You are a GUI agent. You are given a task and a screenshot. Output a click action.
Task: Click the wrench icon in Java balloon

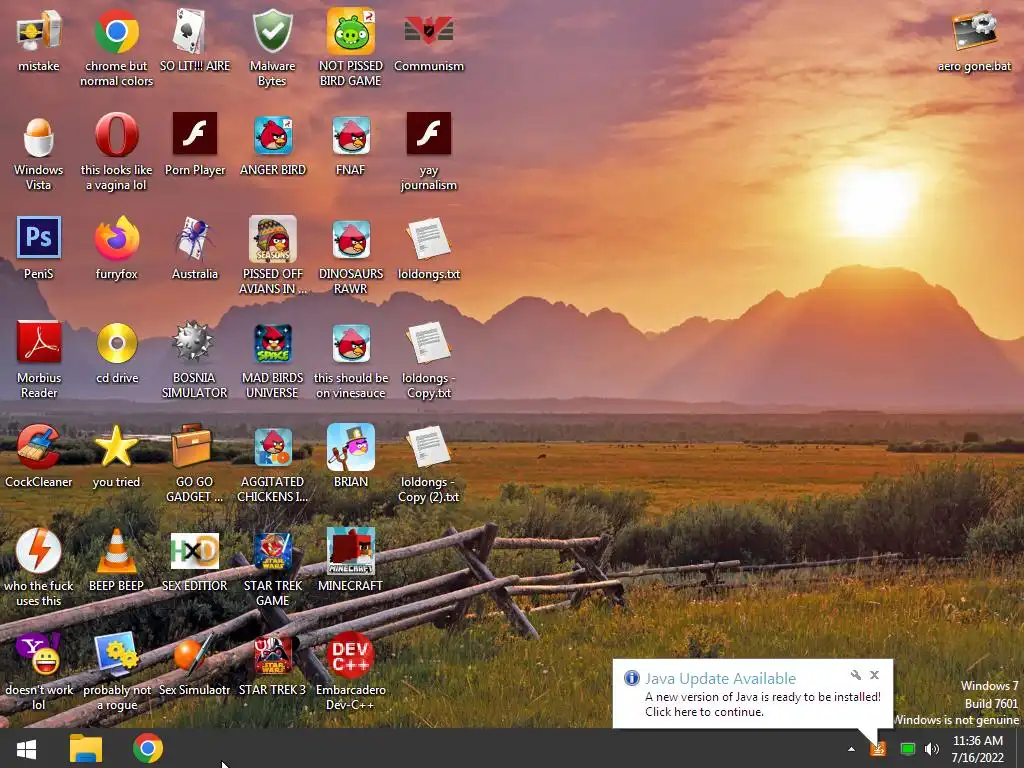(856, 675)
